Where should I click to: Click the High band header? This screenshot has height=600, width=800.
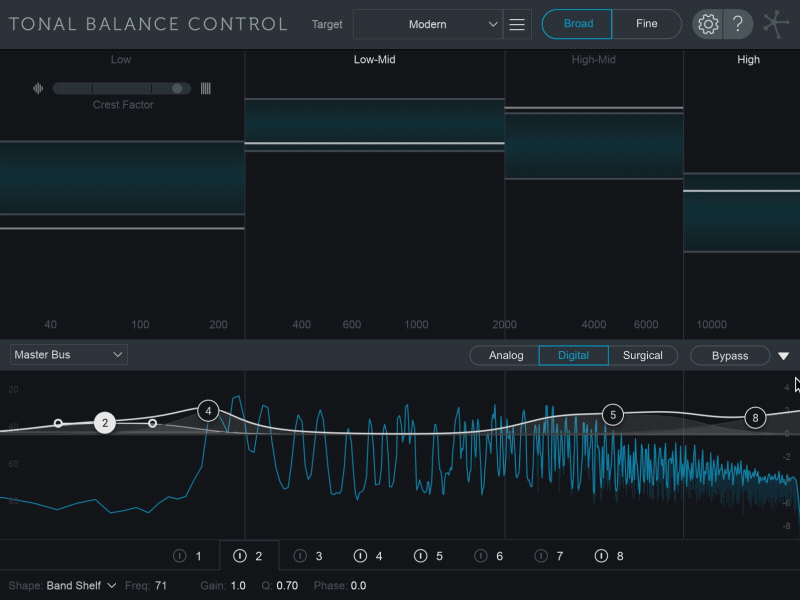click(x=748, y=60)
